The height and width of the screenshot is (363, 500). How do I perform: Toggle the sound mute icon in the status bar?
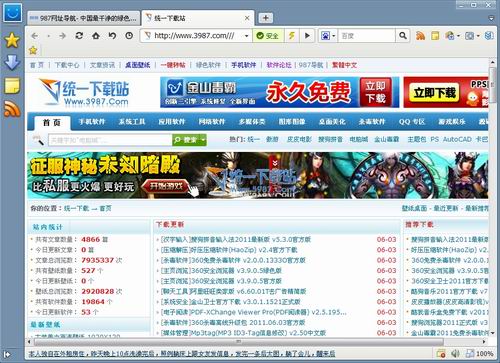coord(455,353)
